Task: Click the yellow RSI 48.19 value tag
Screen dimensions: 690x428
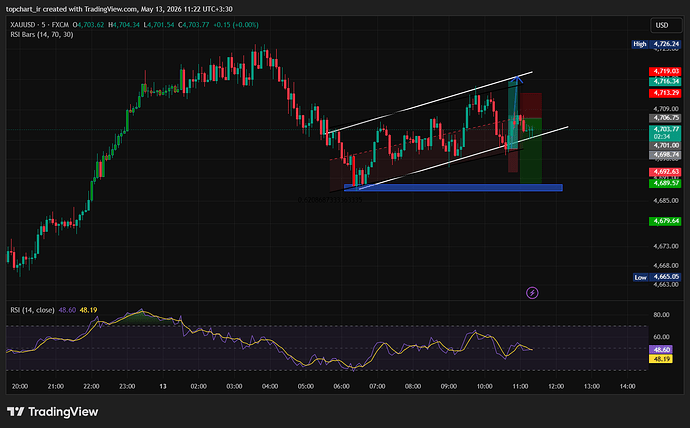Action: click(x=661, y=359)
